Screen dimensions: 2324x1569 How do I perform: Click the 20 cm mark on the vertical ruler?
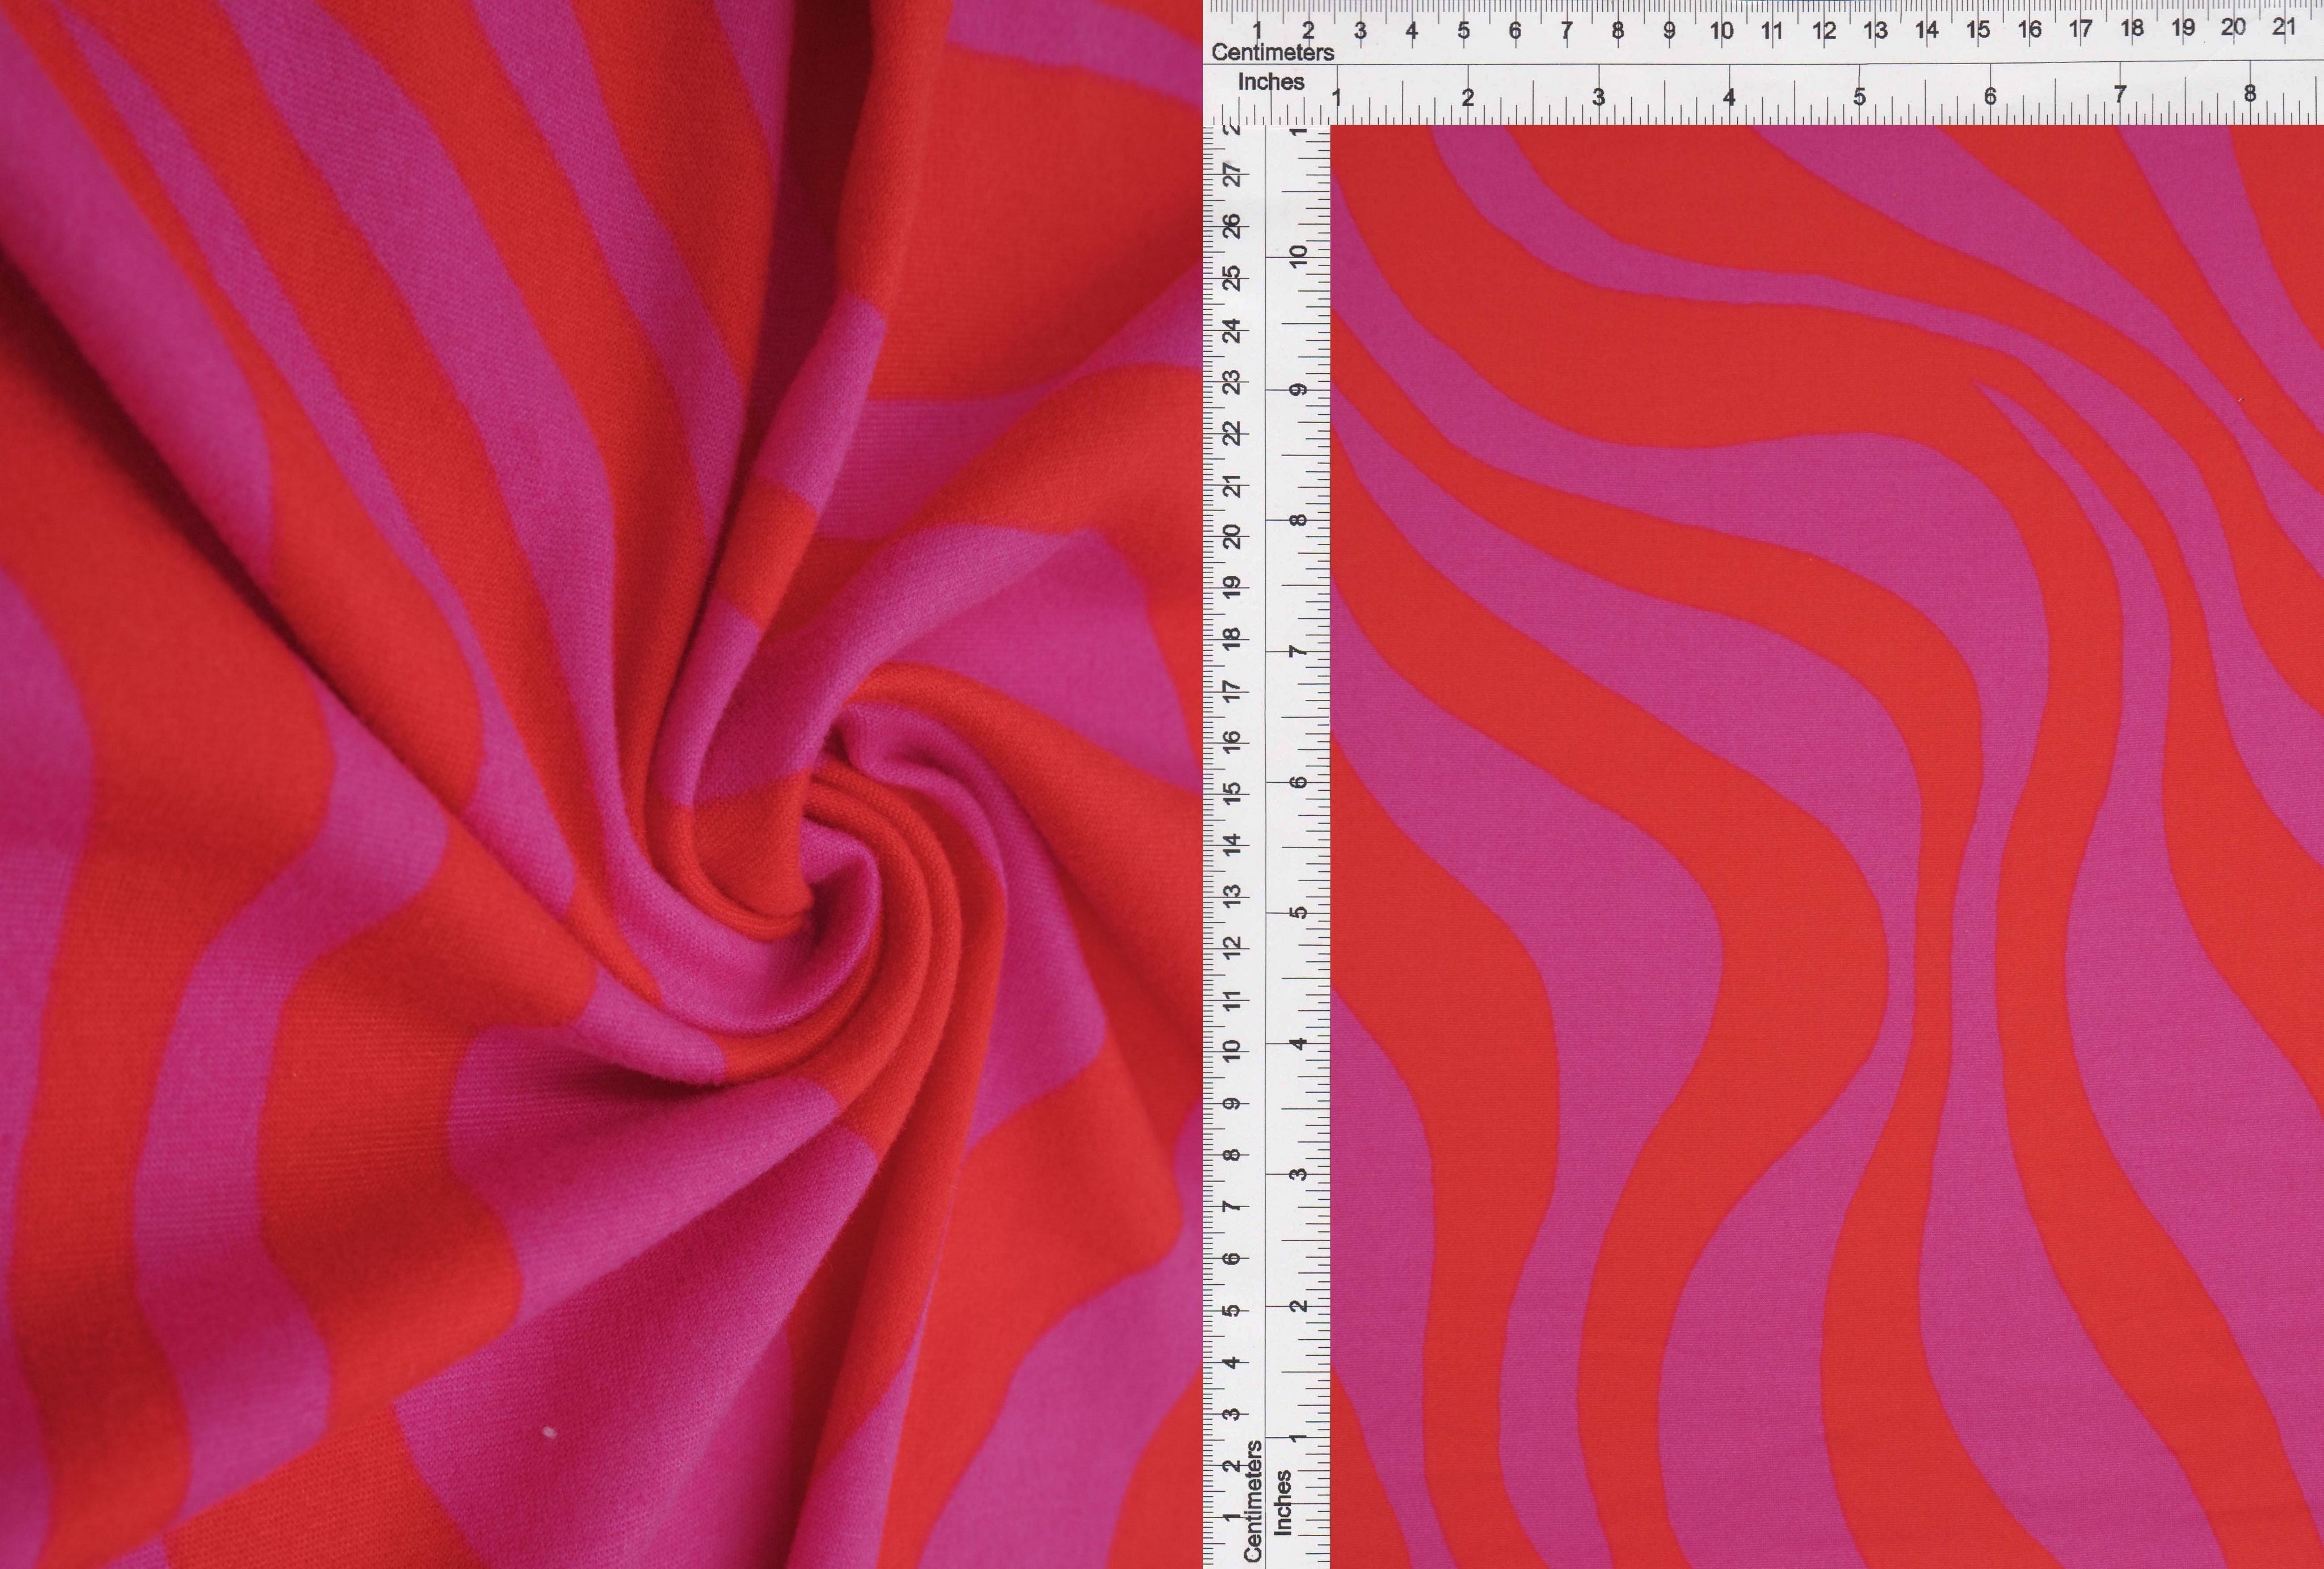pyautogui.click(x=1233, y=536)
